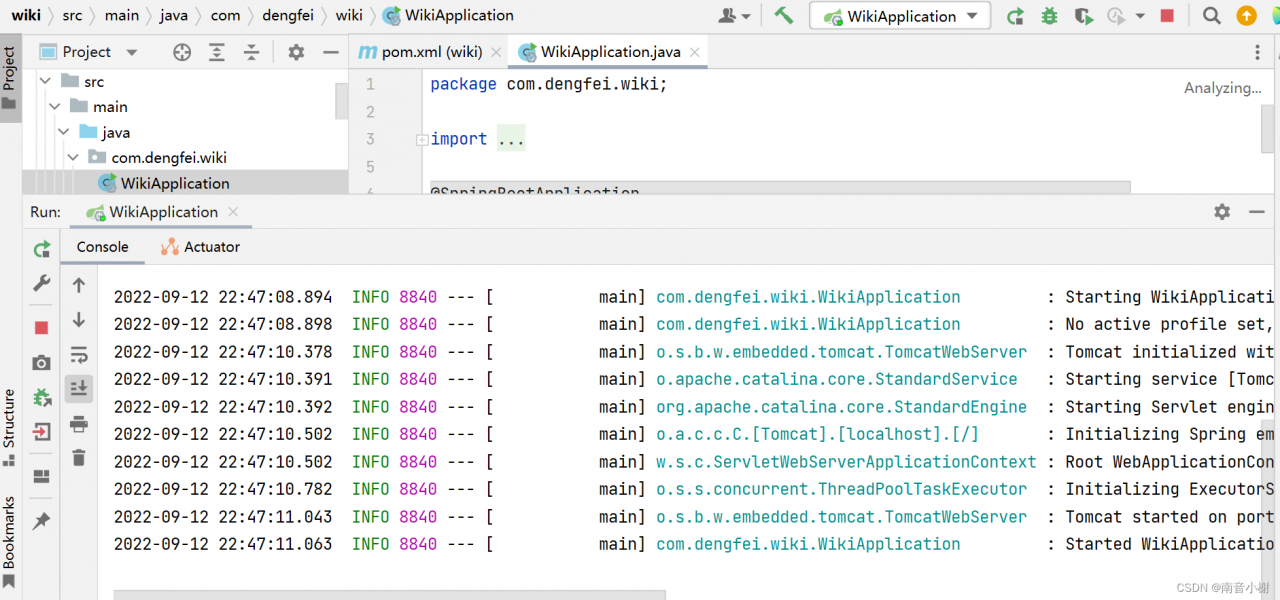
Task: Open WikiApplication run configuration dropdown
Action: click(x=900, y=16)
